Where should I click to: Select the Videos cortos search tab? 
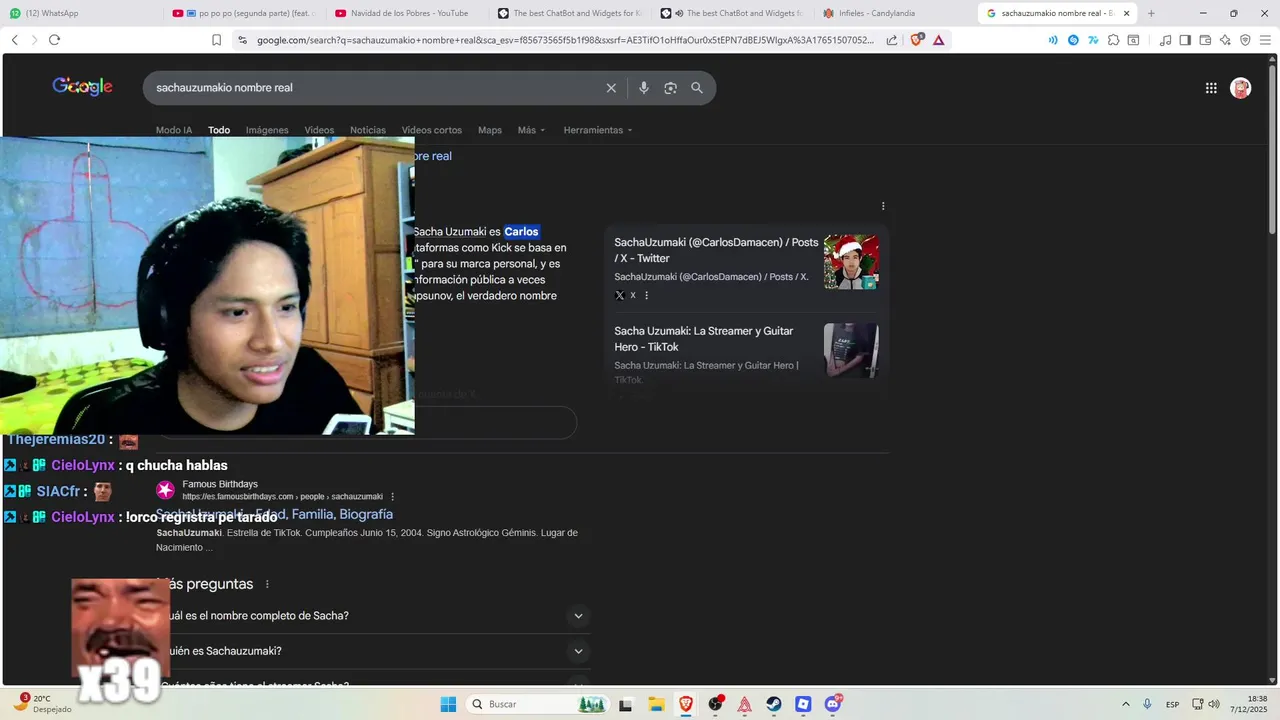coord(432,130)
